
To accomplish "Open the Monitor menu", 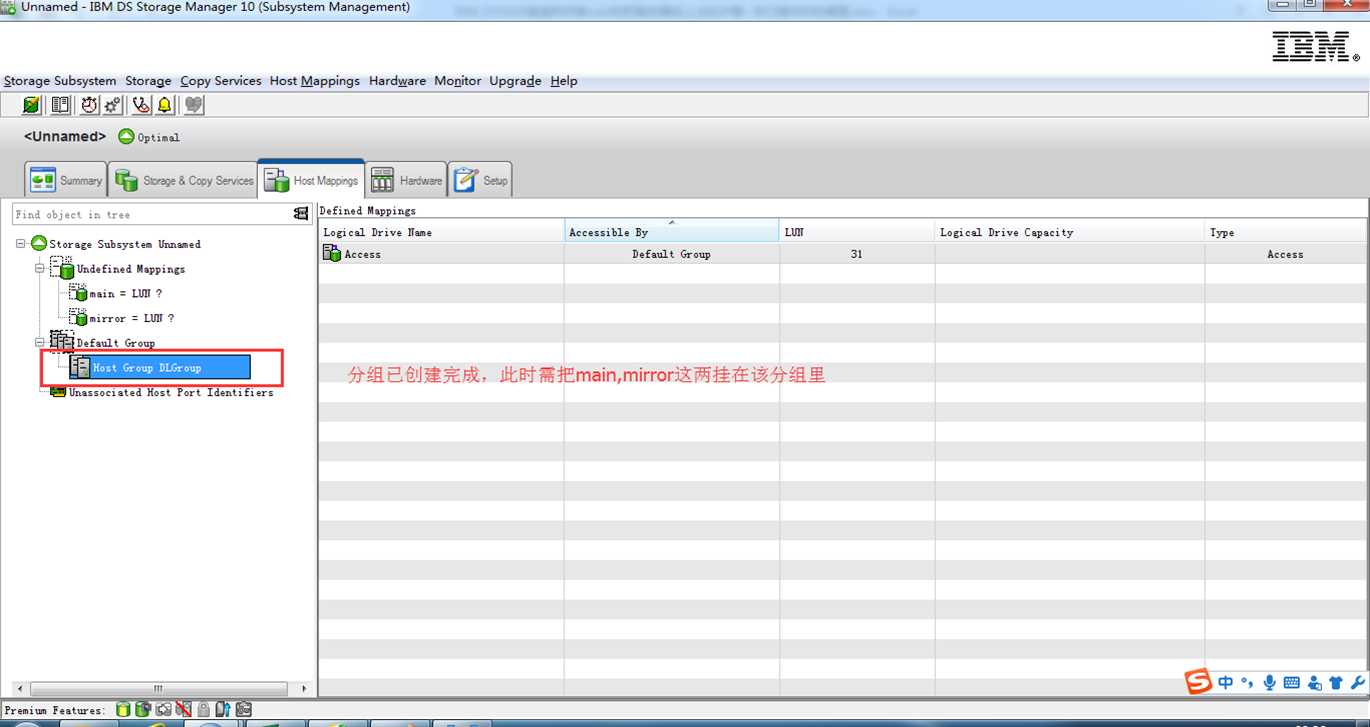I will tap(458, 81).
